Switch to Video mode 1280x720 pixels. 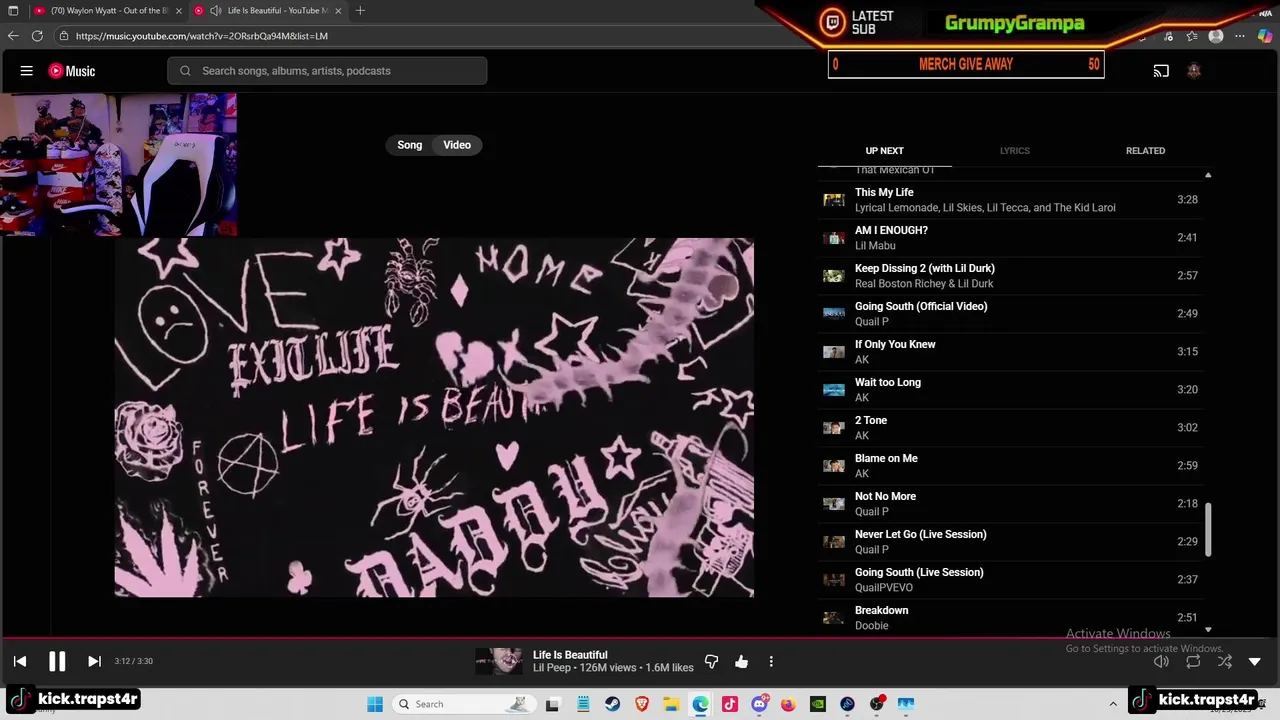click(x=457, y=145)
